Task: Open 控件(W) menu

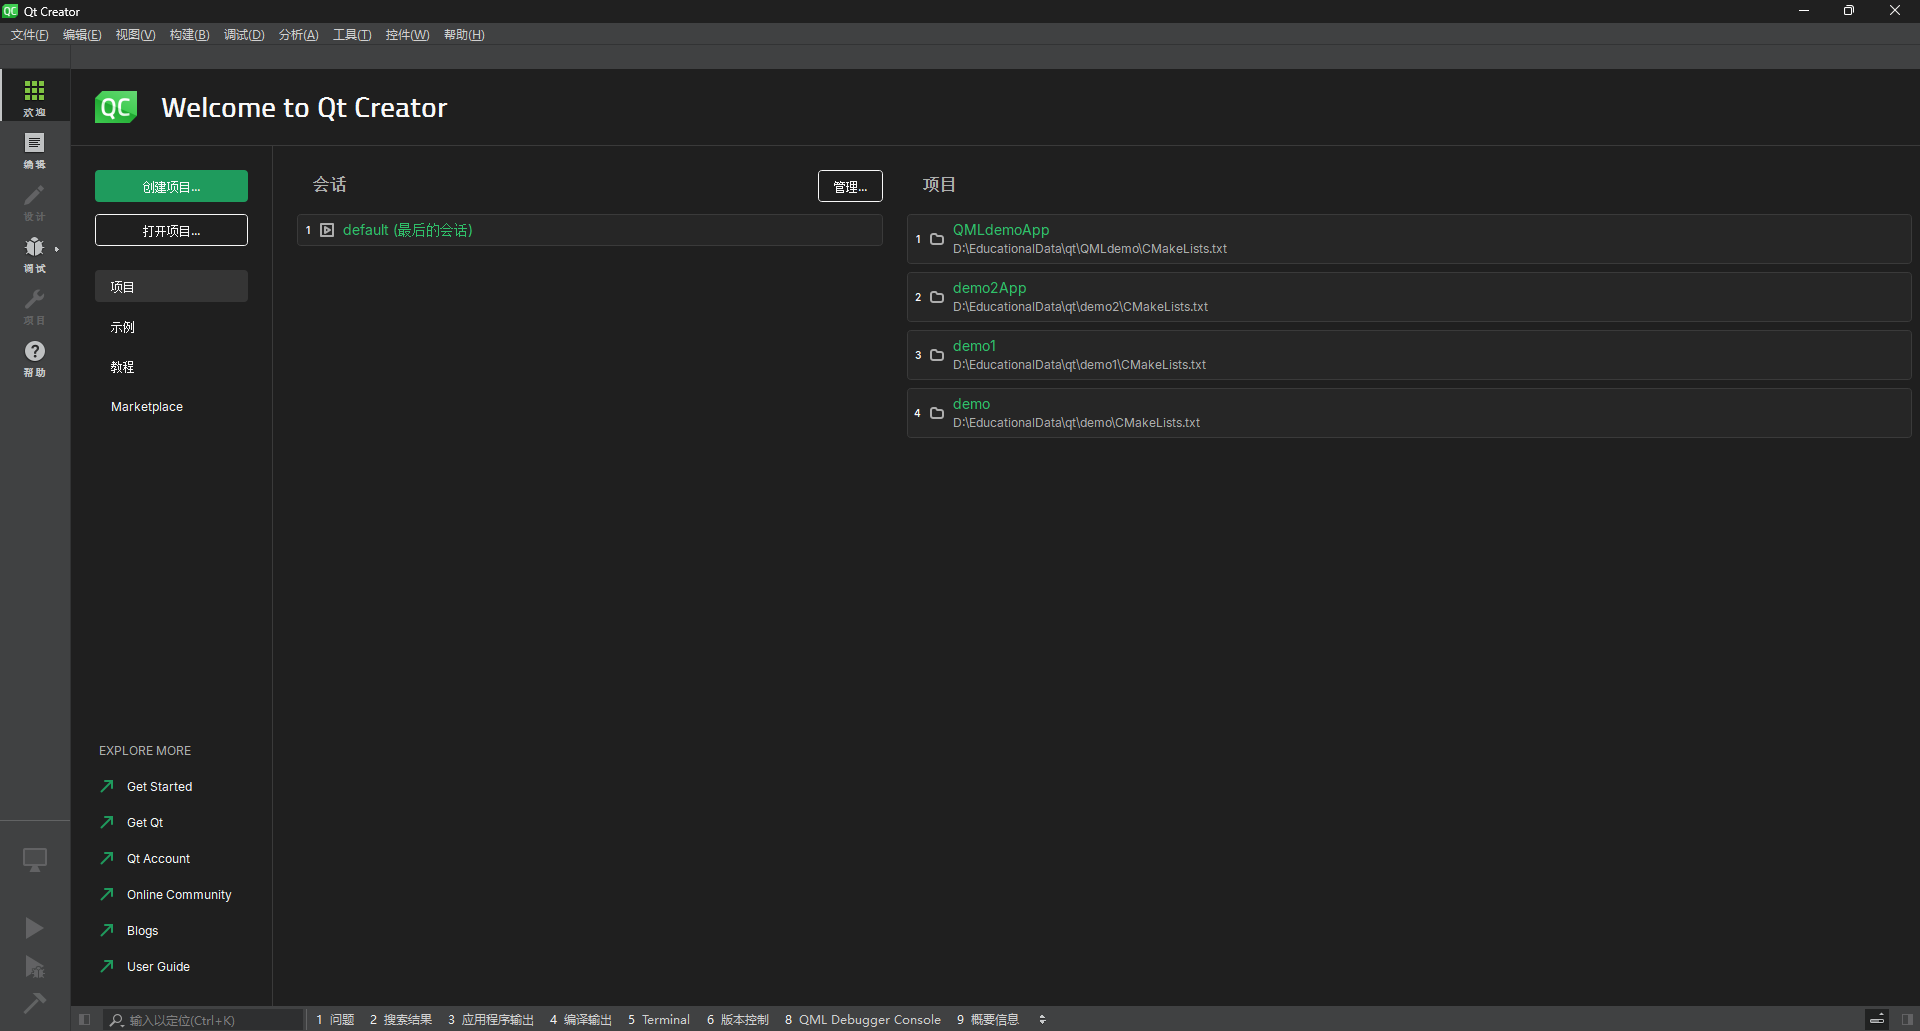Action: pos(407,35)
